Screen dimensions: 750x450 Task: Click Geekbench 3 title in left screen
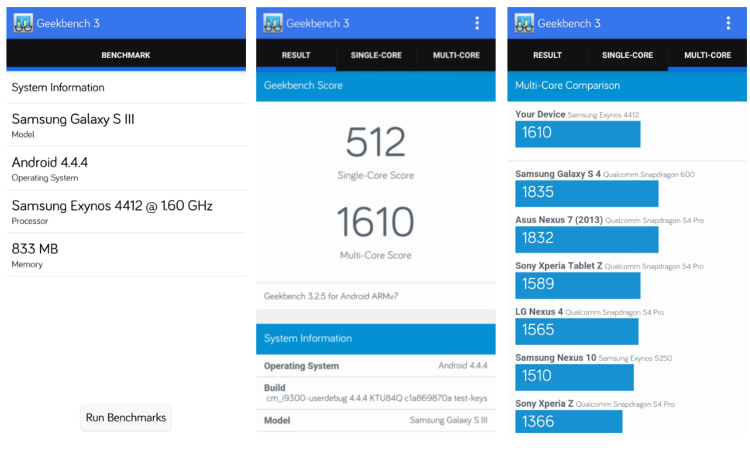click(x=68, y=23)
